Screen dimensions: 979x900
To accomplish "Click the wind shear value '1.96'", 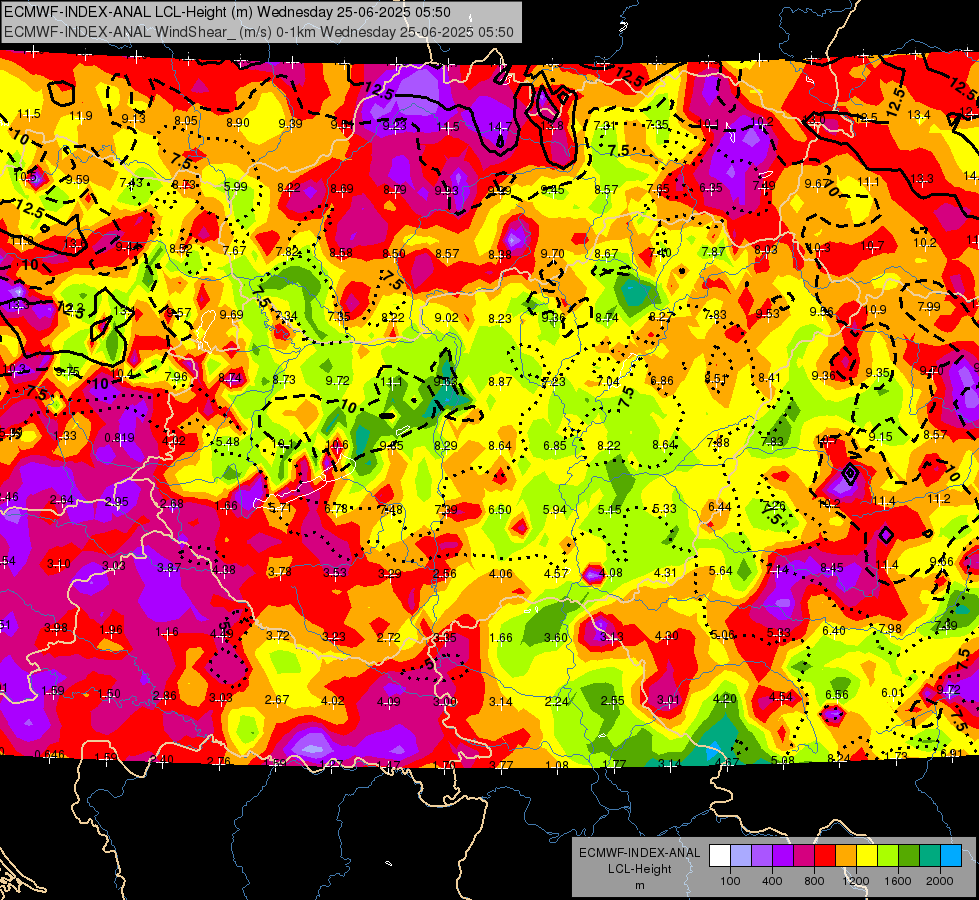I will [111, 630].
